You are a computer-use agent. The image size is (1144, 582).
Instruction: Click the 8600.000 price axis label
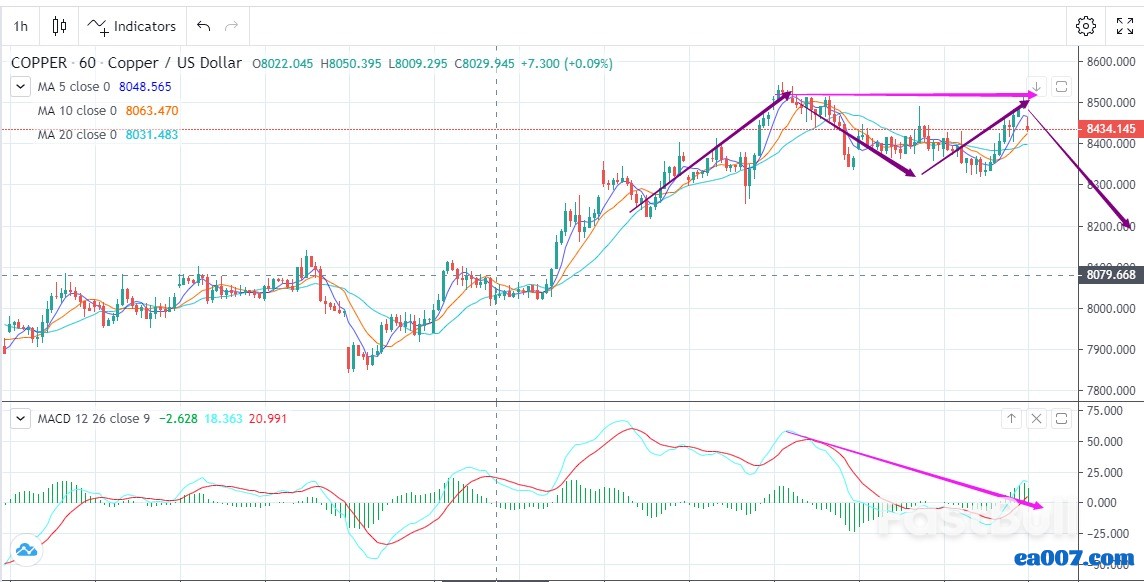tap(1111, 61)
